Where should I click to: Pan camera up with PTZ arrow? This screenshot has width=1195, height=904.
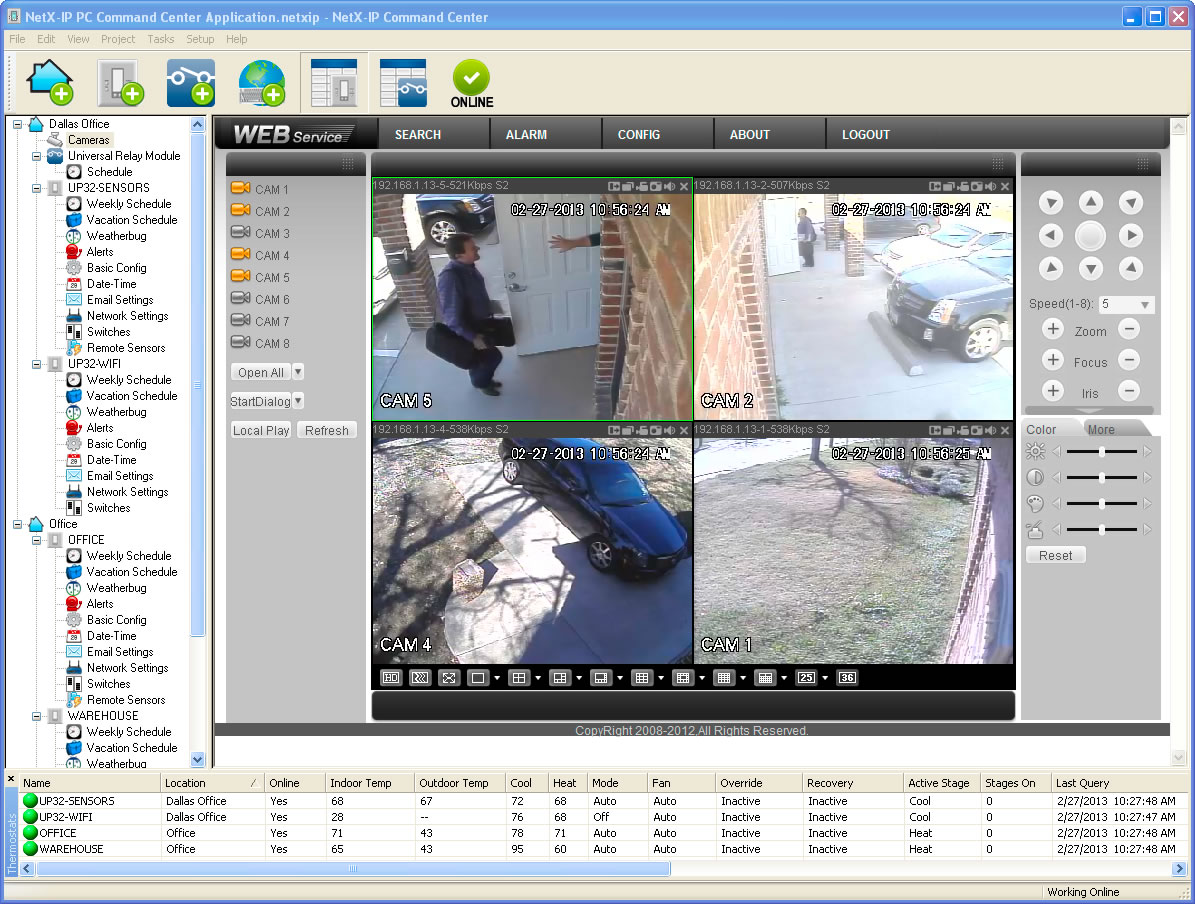click(1091, 202)
